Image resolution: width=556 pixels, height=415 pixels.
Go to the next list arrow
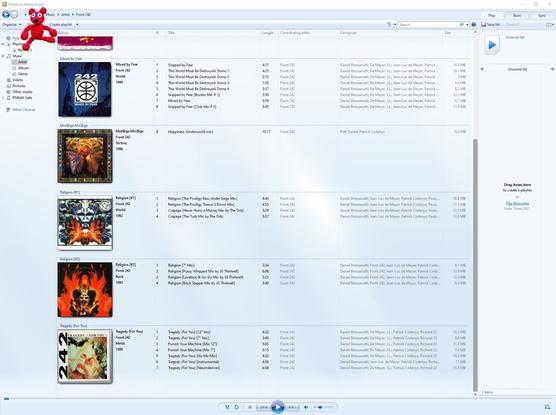(x=552, y=69)
